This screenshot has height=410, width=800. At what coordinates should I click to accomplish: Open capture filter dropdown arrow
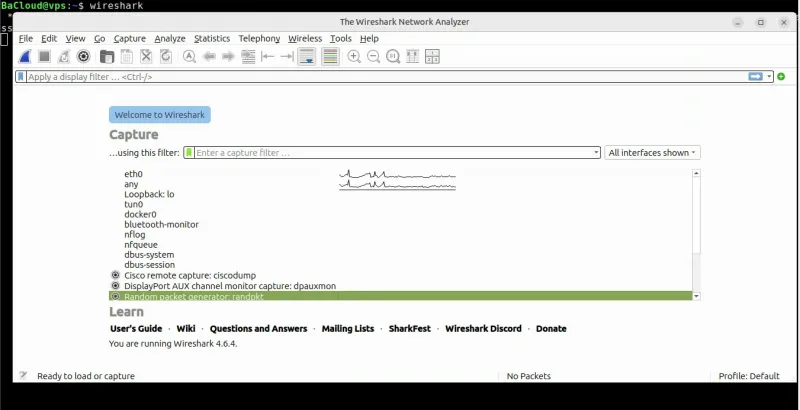[596, 152]
